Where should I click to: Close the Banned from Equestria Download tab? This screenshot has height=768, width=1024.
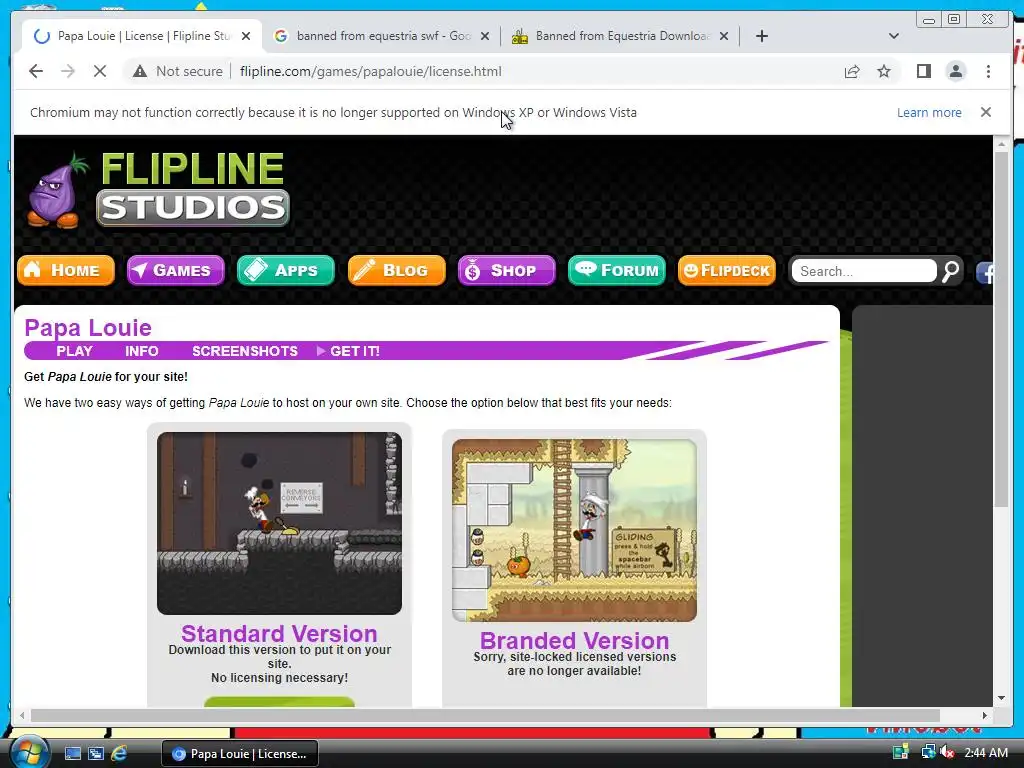pos(724,36)
